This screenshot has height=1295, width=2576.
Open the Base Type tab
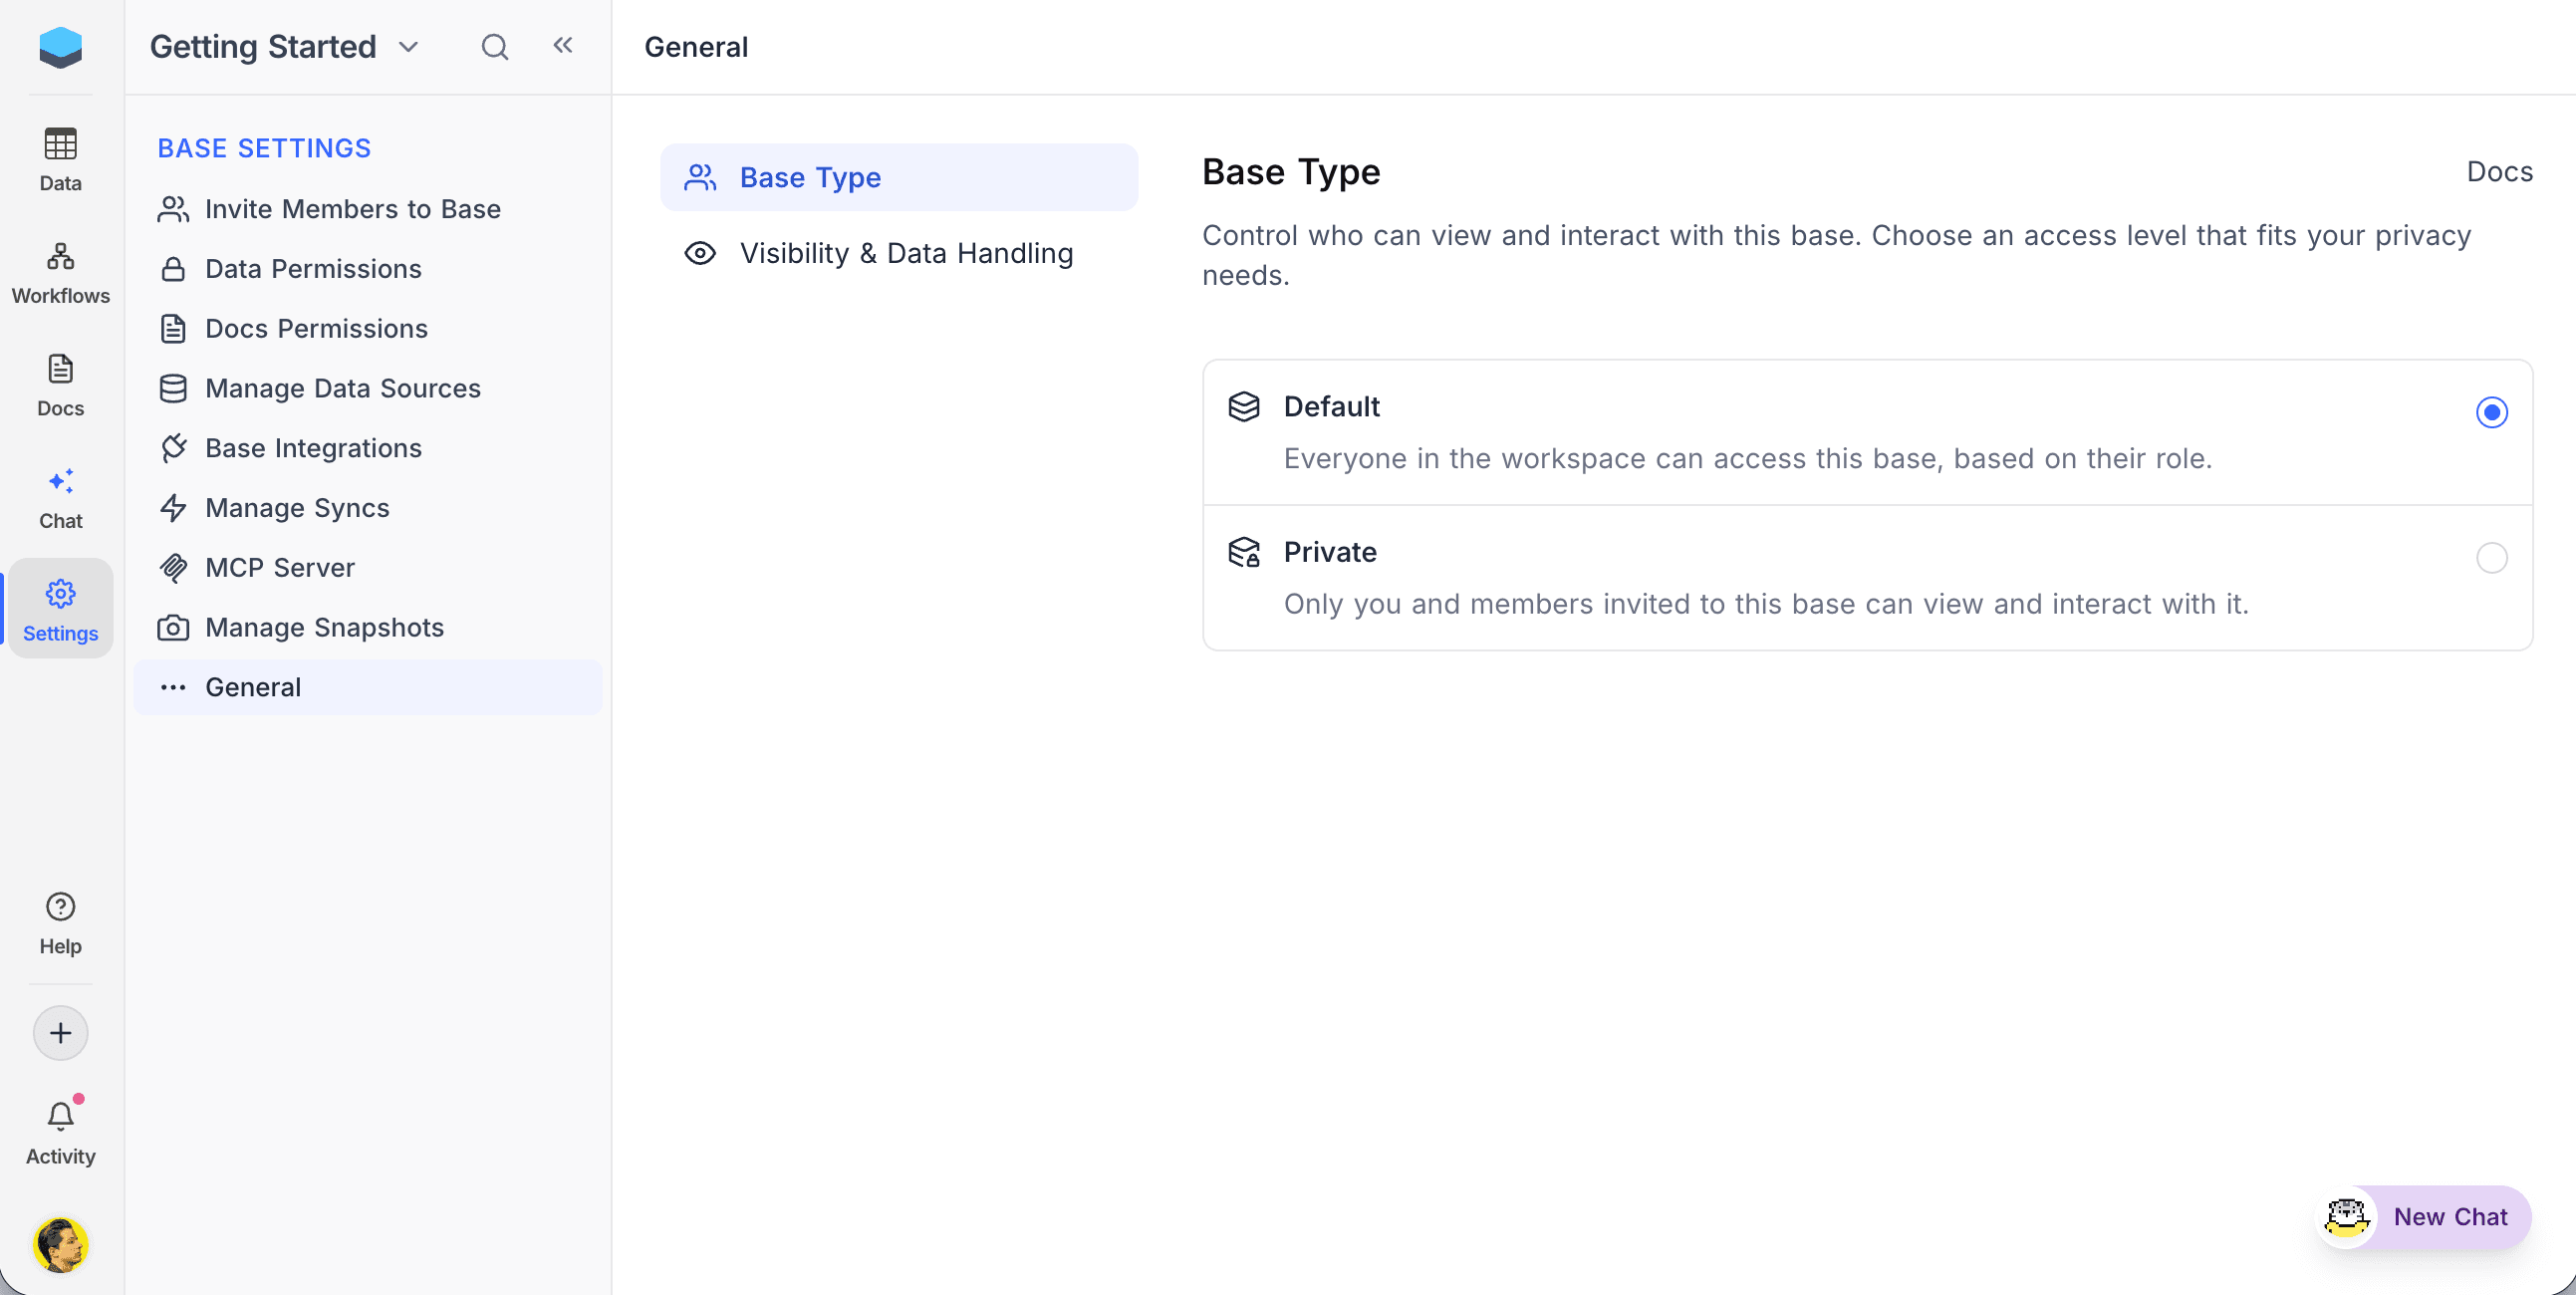point(810,177)
